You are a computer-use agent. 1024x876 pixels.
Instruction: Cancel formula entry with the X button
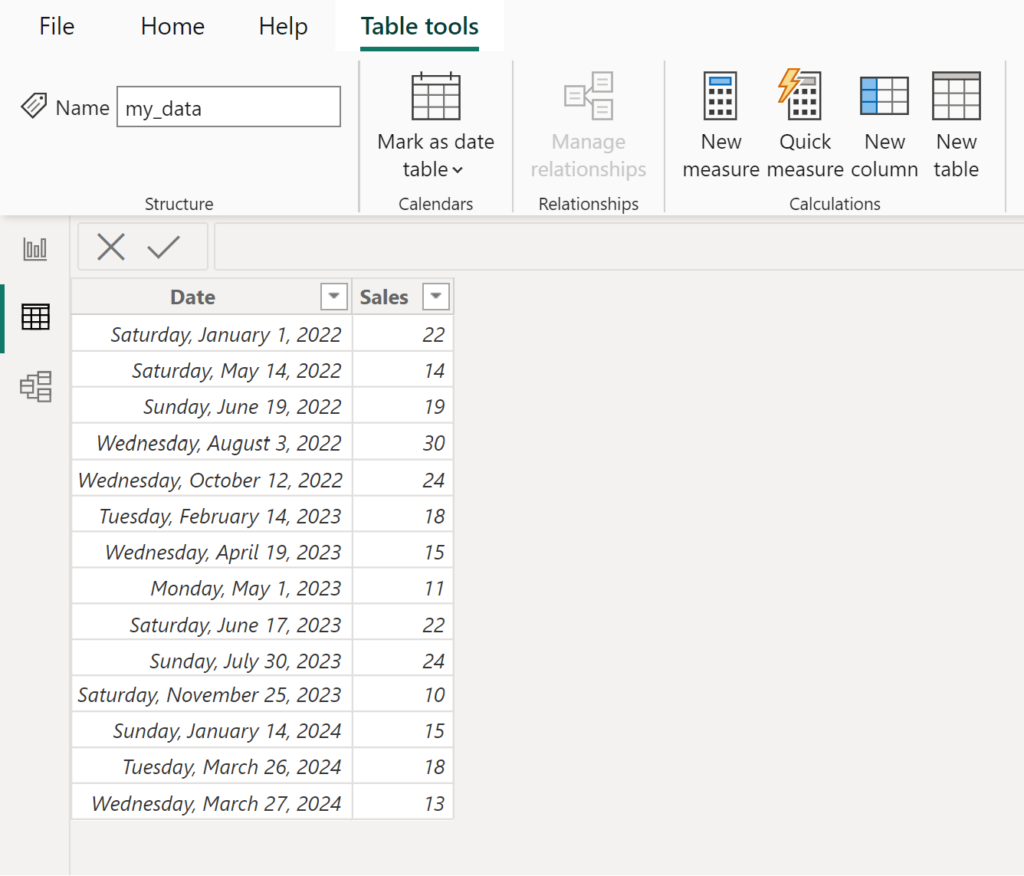click(x=110, y=247)
